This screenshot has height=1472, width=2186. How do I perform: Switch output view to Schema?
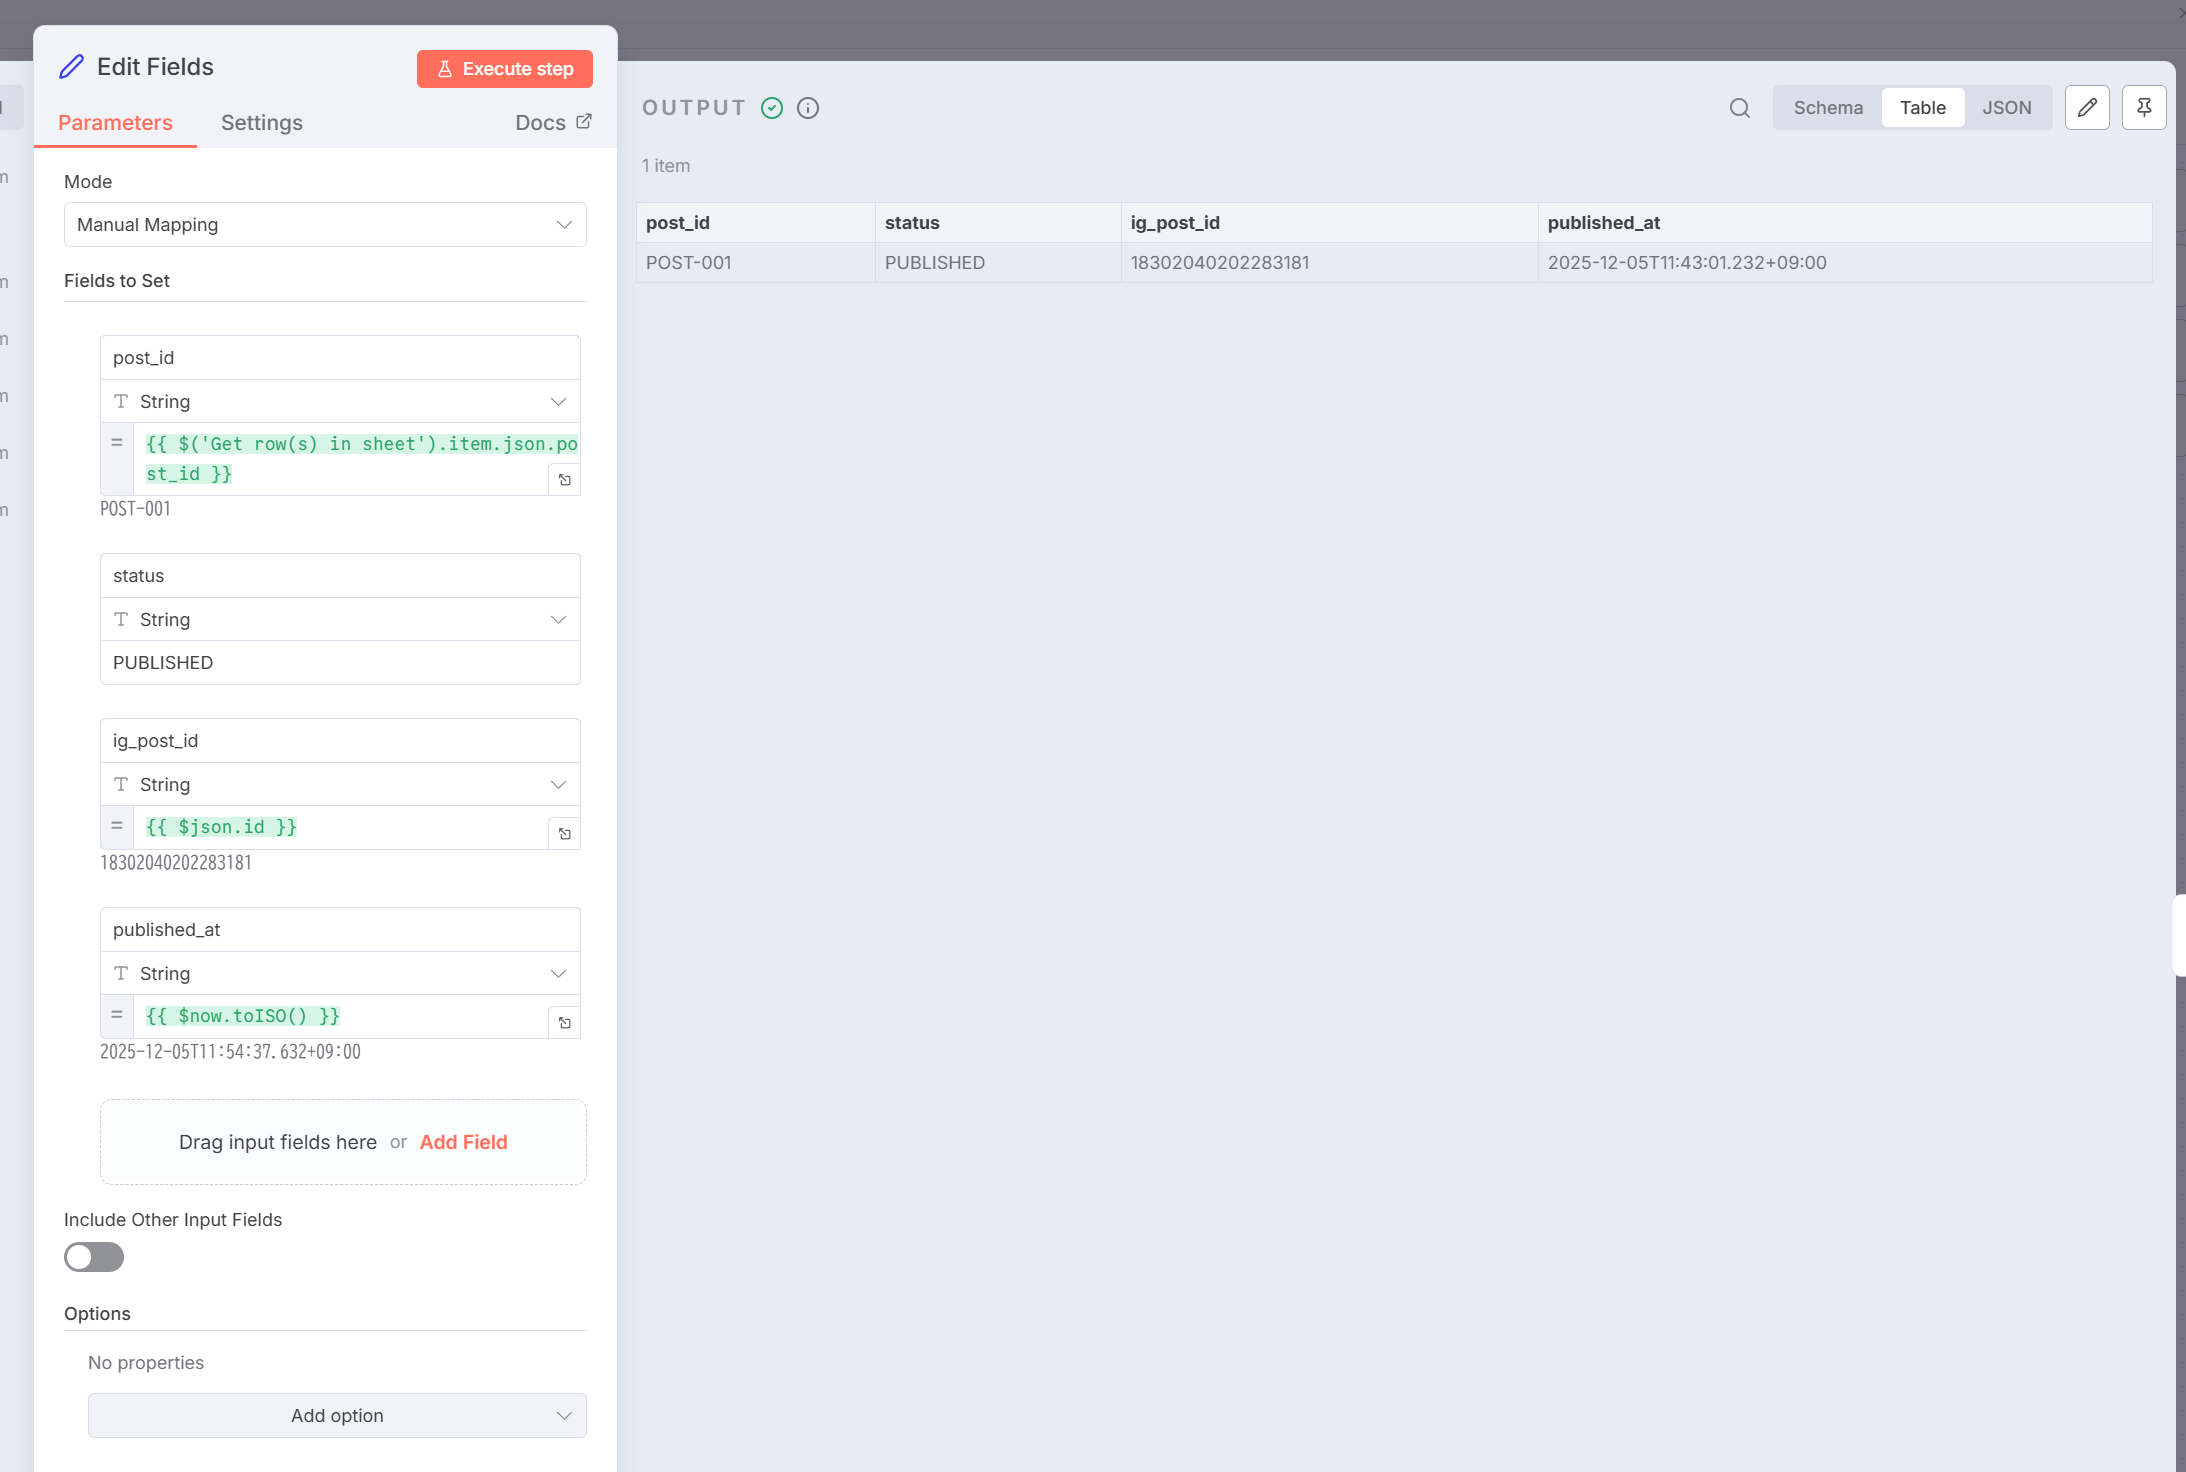click(x=1828, y=108)
